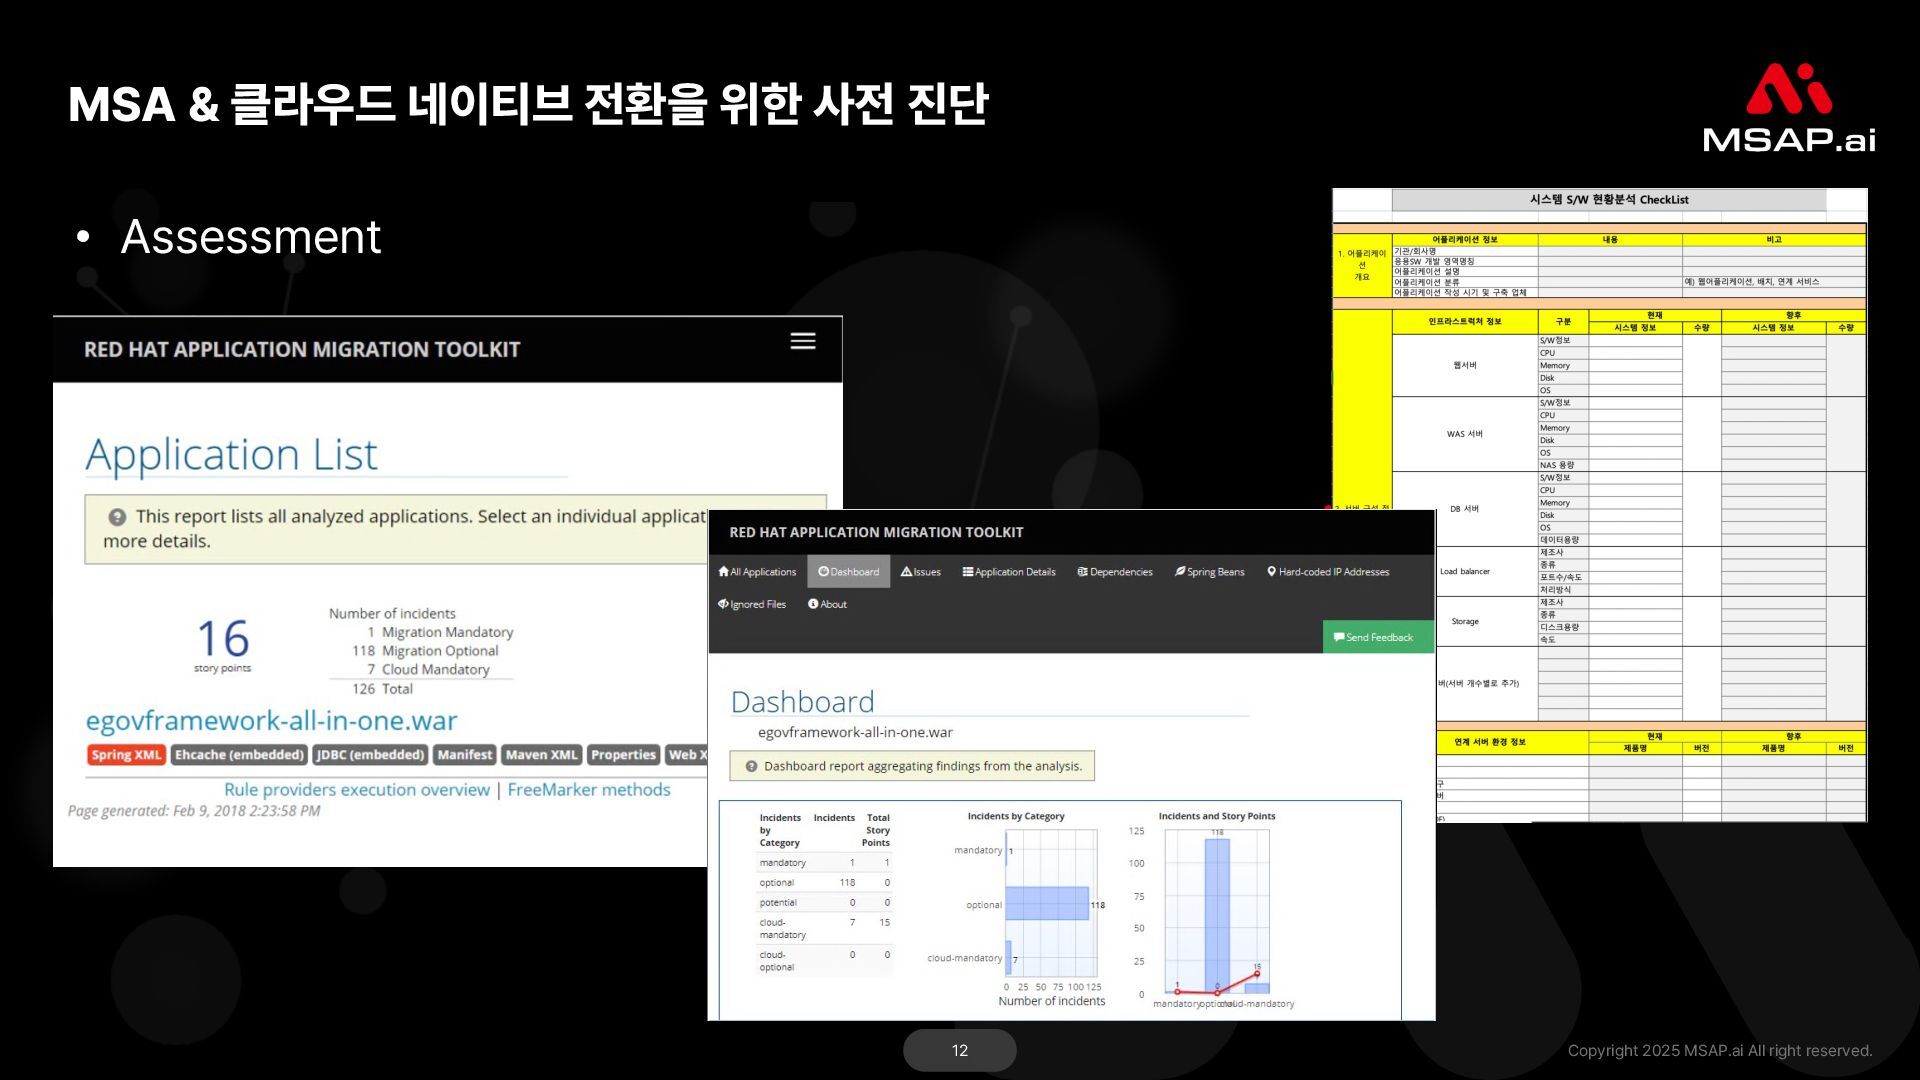
Task: Click the '시스템 S/W 현황분석 CheckList' title
Action: (x=1609, y=200)
